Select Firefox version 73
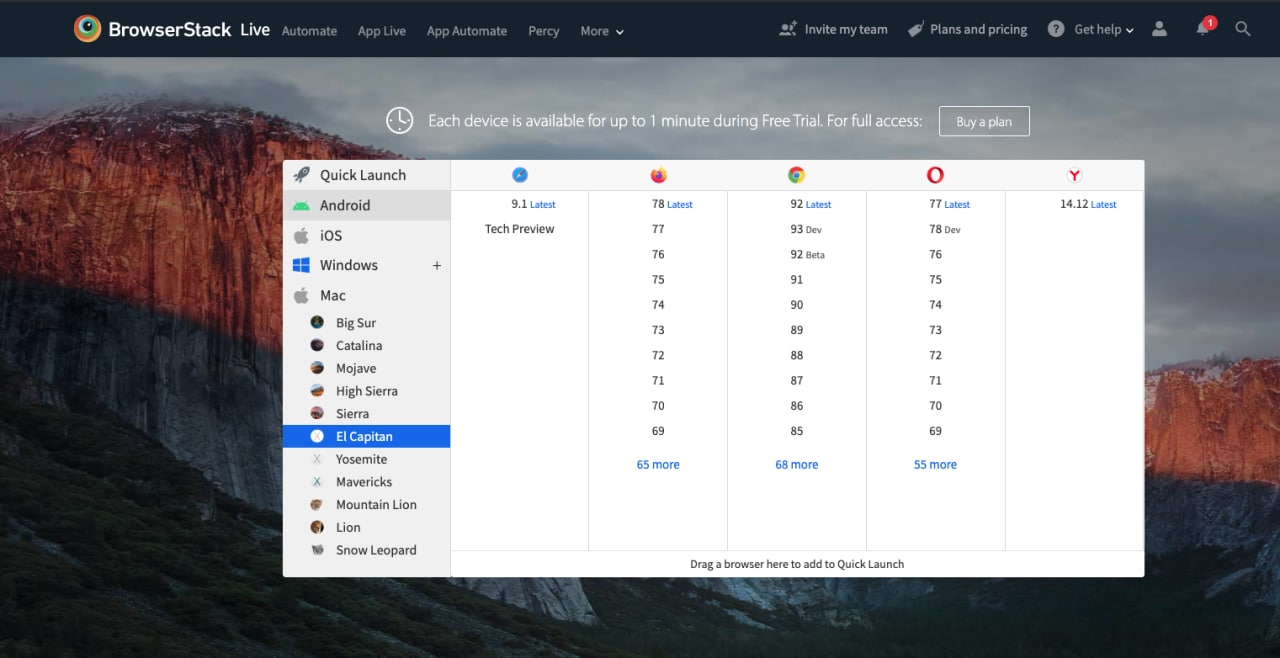Screen dimensions: 1280x658 pyautogui.click(x=658, y=330)
